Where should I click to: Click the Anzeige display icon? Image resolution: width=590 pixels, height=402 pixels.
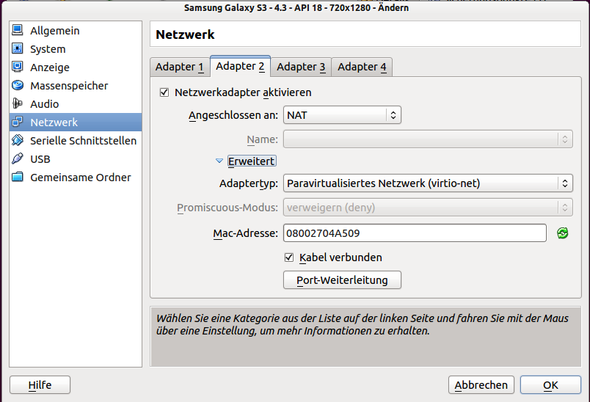click(x=17, y=67)
